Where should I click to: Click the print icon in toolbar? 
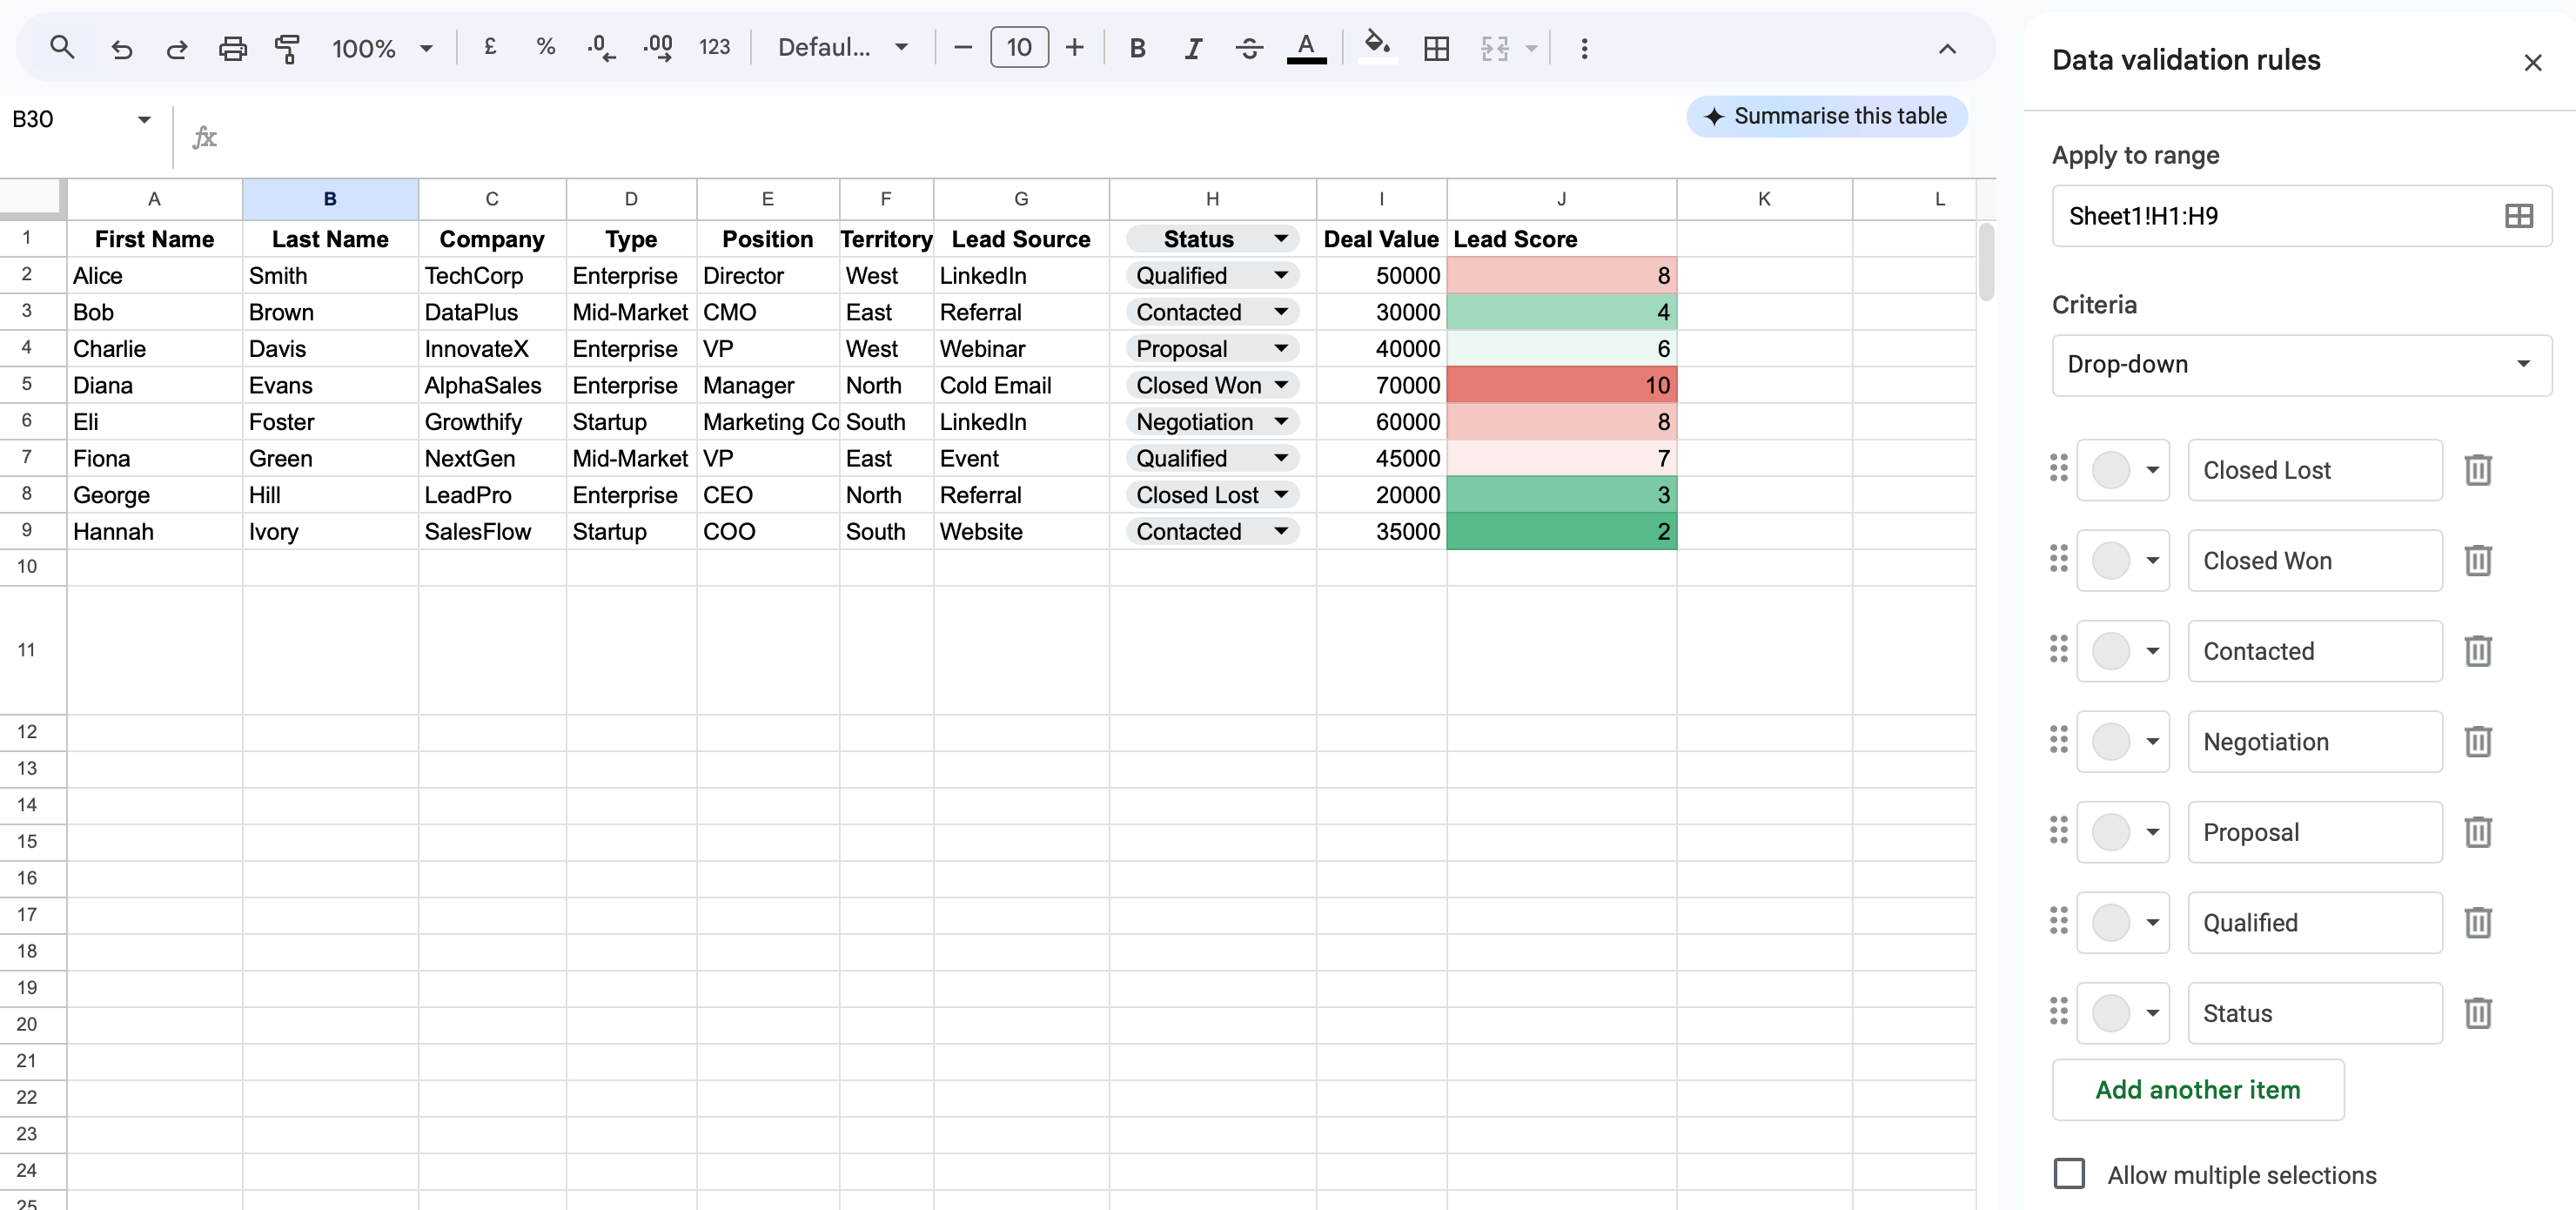(x=232, y=48)
